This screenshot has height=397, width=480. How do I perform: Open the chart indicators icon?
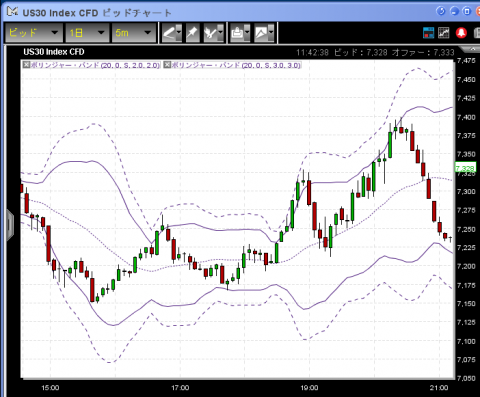[444, 33]
